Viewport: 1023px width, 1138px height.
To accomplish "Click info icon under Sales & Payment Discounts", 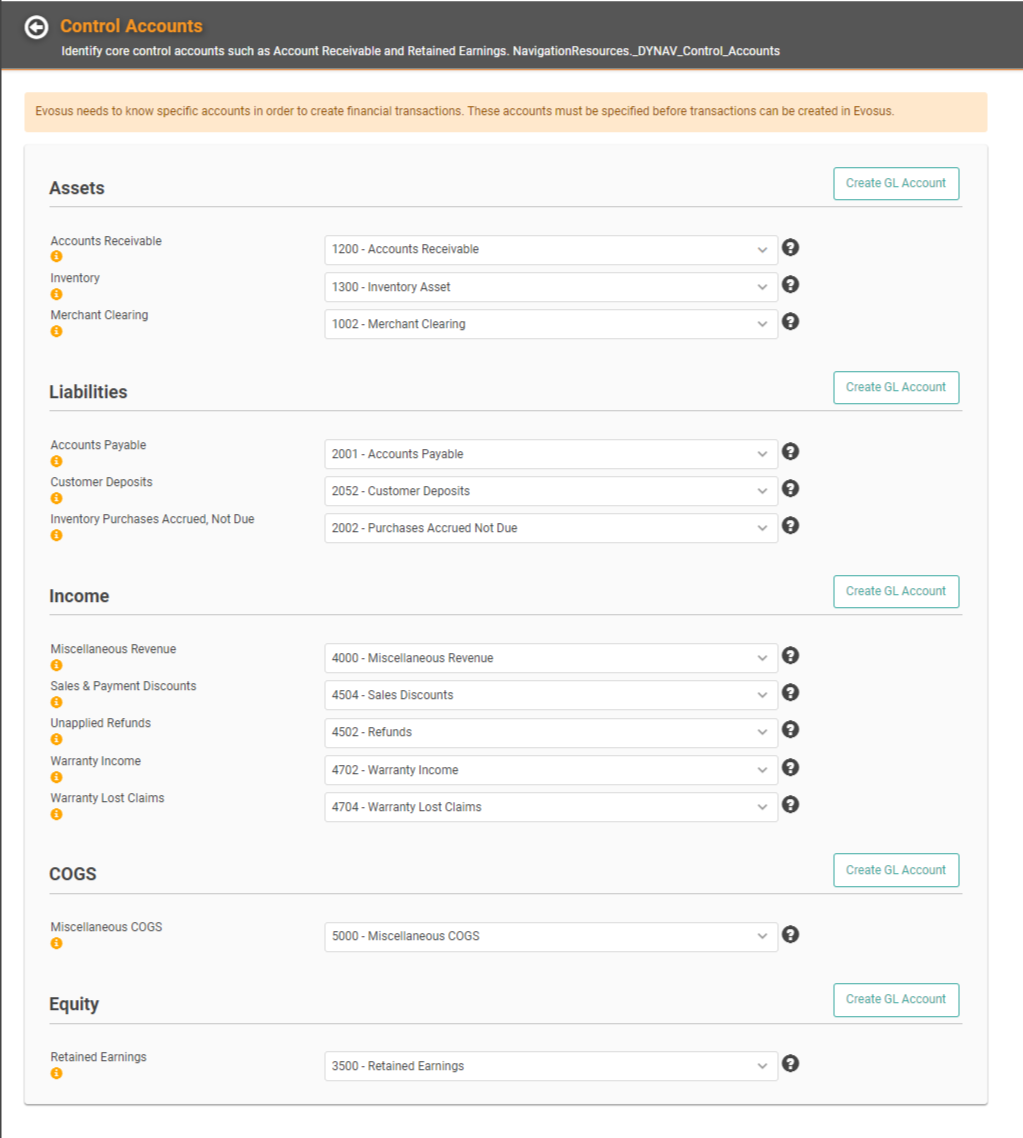I will [57, 702].
